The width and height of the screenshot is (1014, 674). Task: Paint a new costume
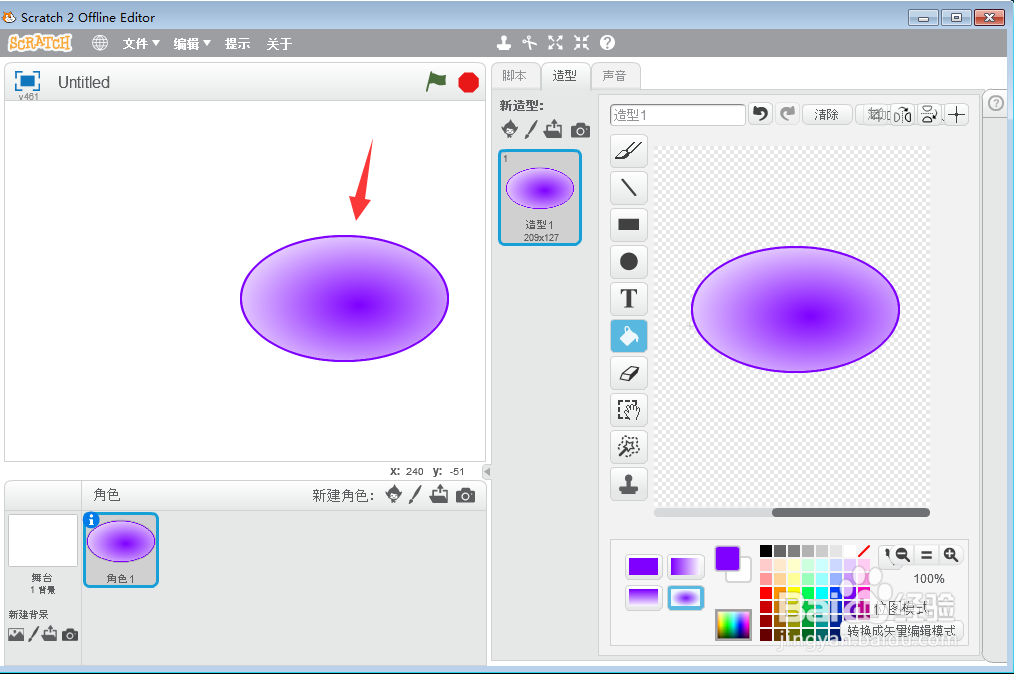[530, 129]
